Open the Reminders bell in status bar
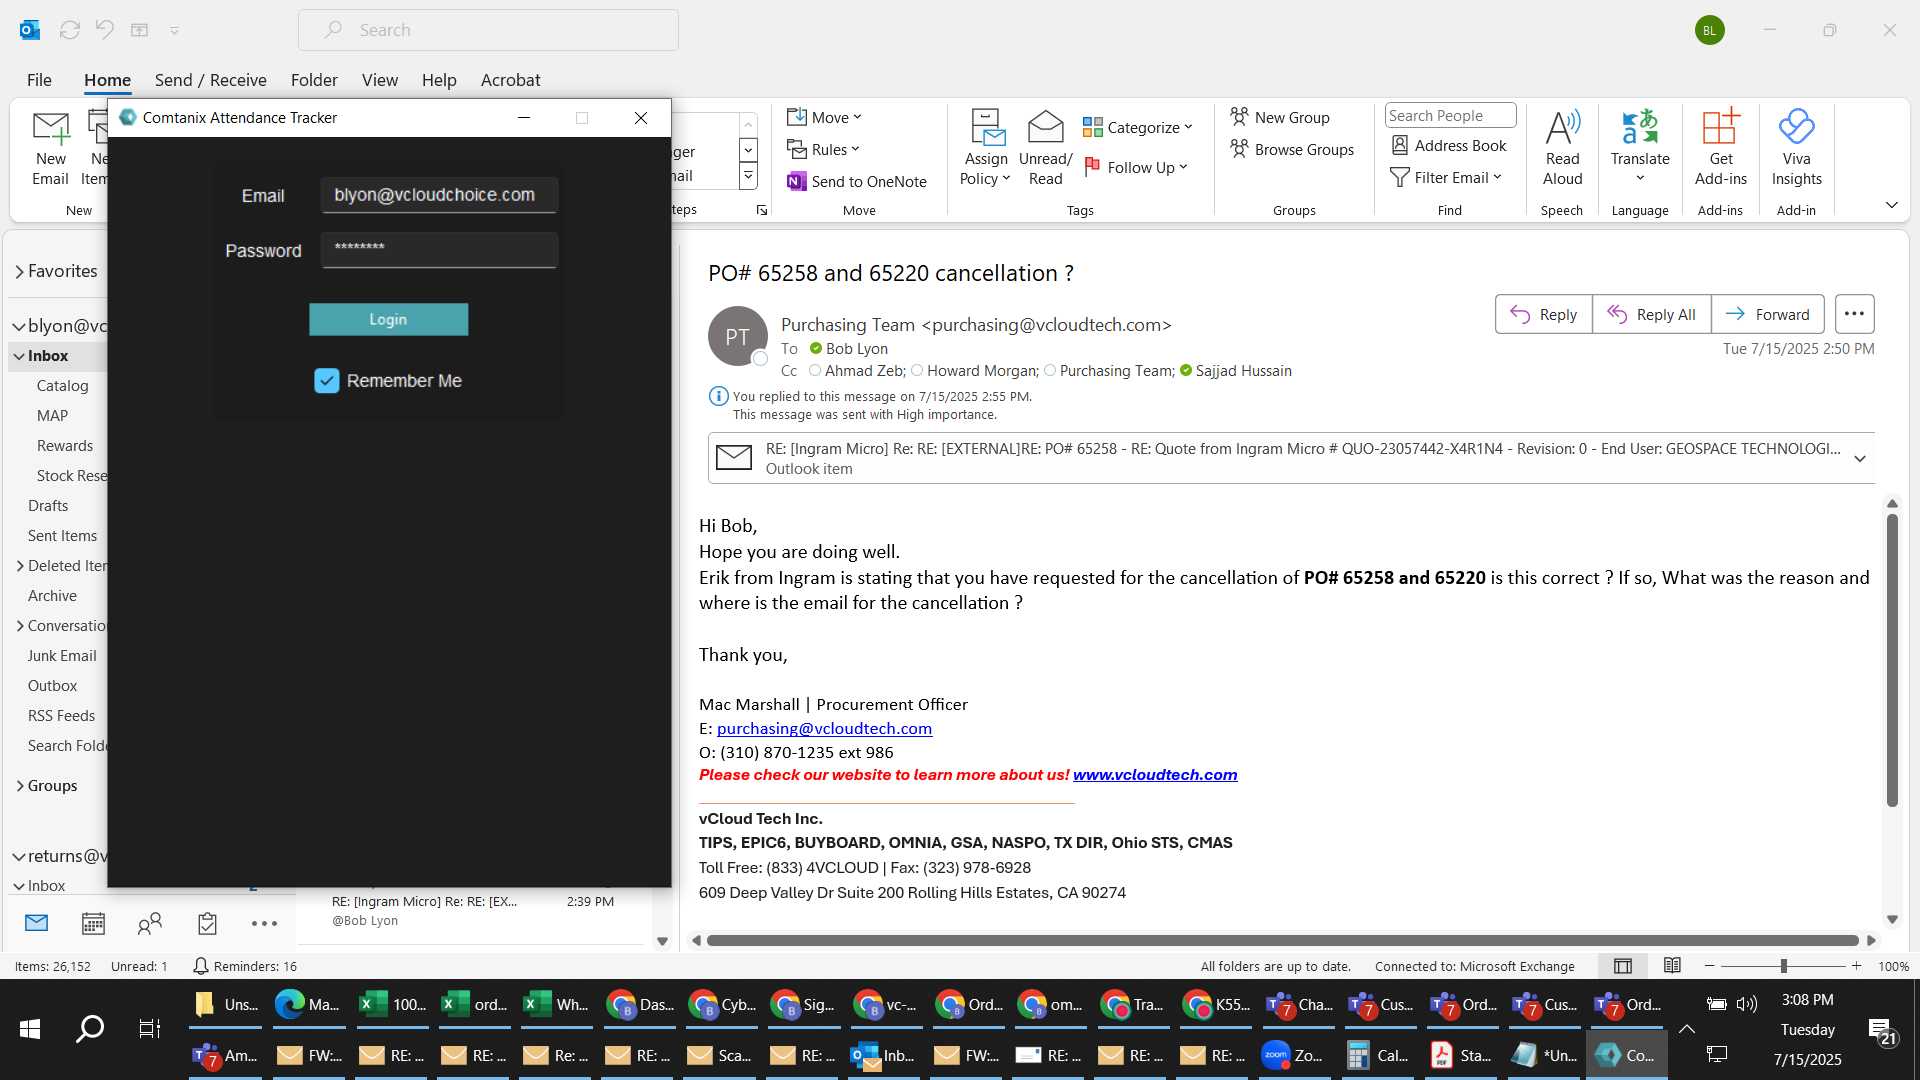Image resolution: width=1920 pixels, height=1080 pixels. tap(201, 966)
